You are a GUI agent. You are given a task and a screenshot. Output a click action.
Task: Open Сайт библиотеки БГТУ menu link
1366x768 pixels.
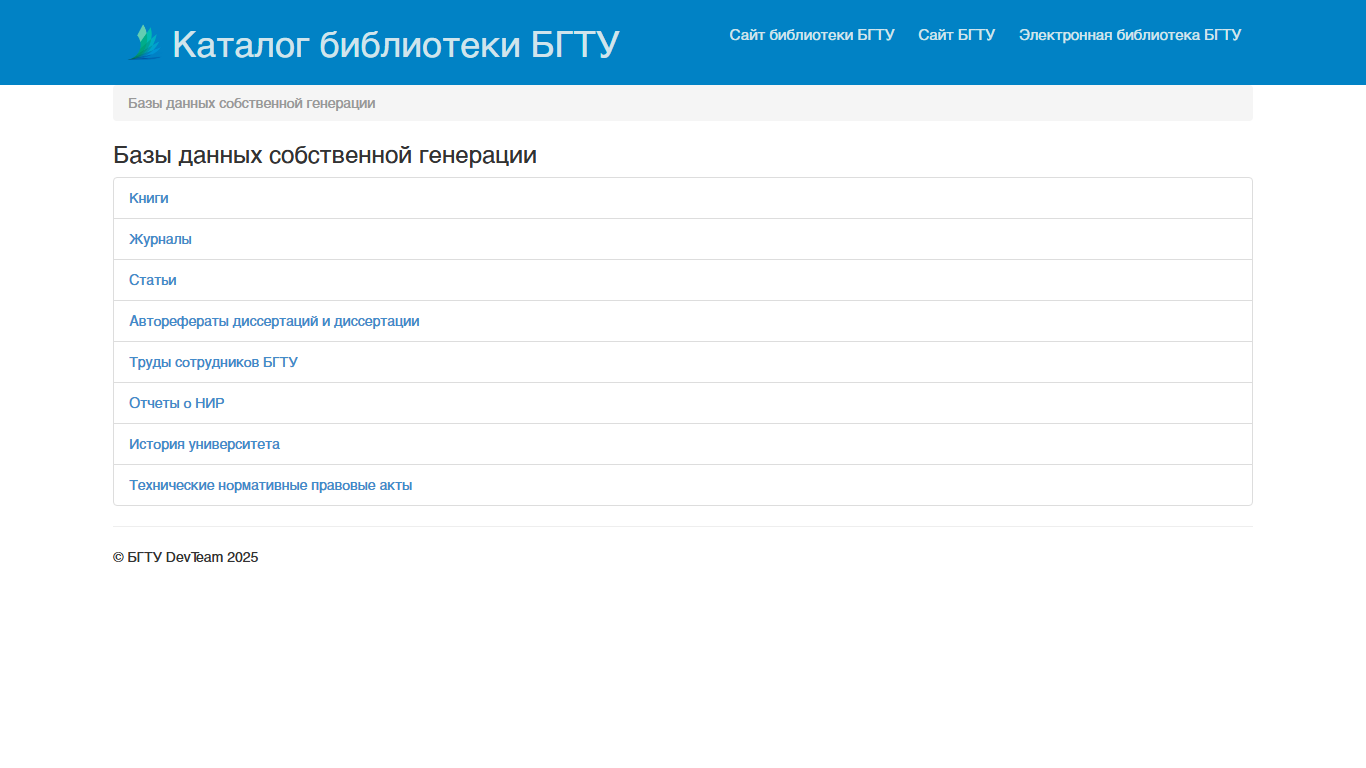[812, 35]
